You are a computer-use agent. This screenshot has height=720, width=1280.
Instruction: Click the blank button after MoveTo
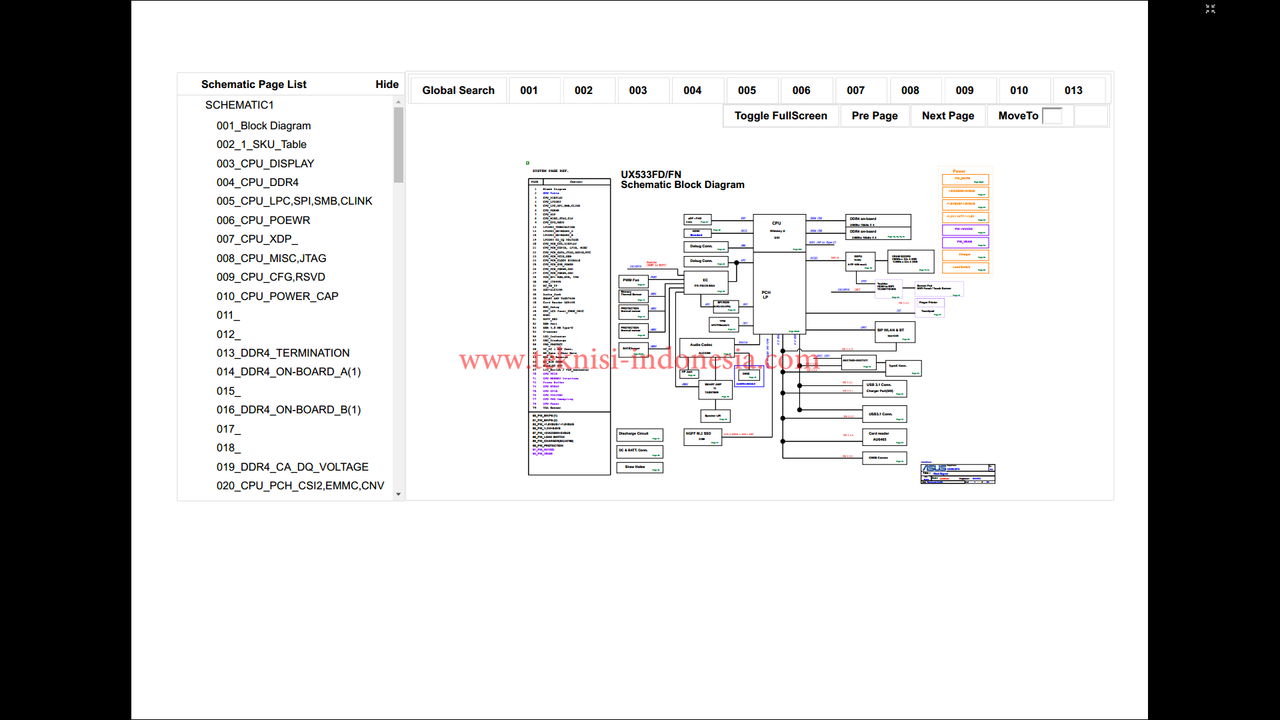coord(1091,116)
